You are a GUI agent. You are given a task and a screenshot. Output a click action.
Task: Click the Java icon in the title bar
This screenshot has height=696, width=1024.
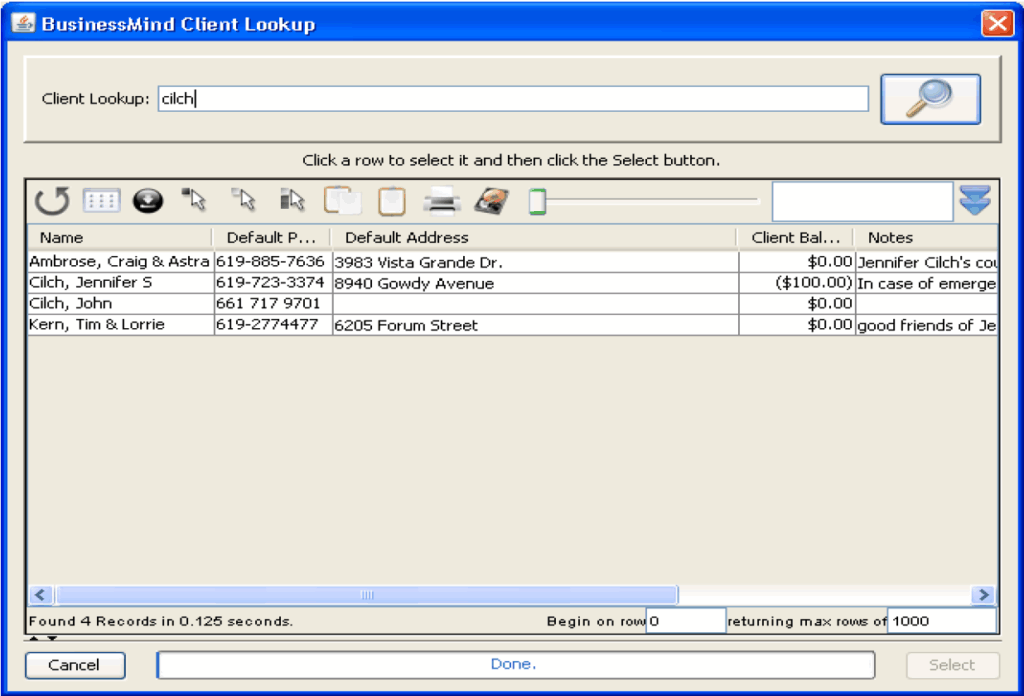pos(24,24)
